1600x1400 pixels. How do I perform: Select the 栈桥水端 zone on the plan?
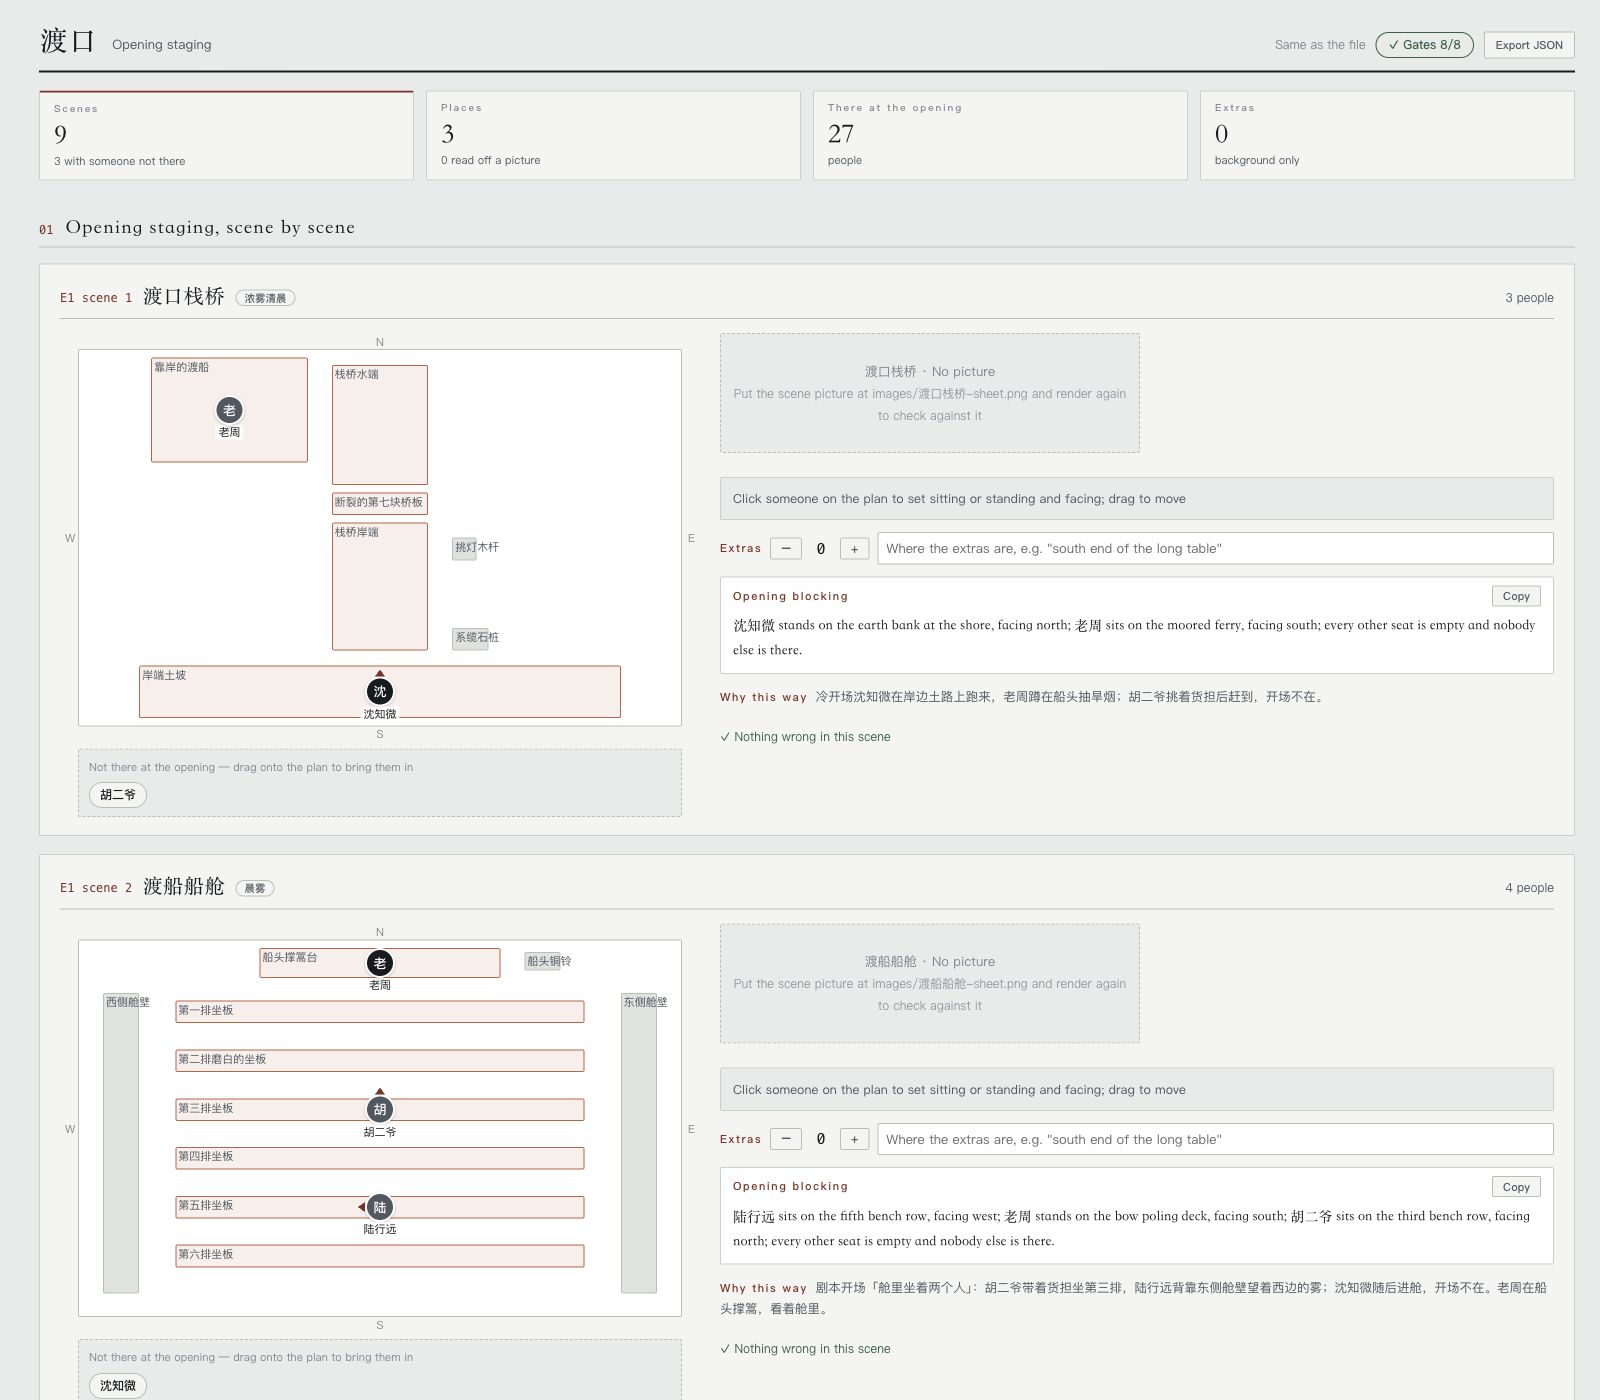[380, 425]
